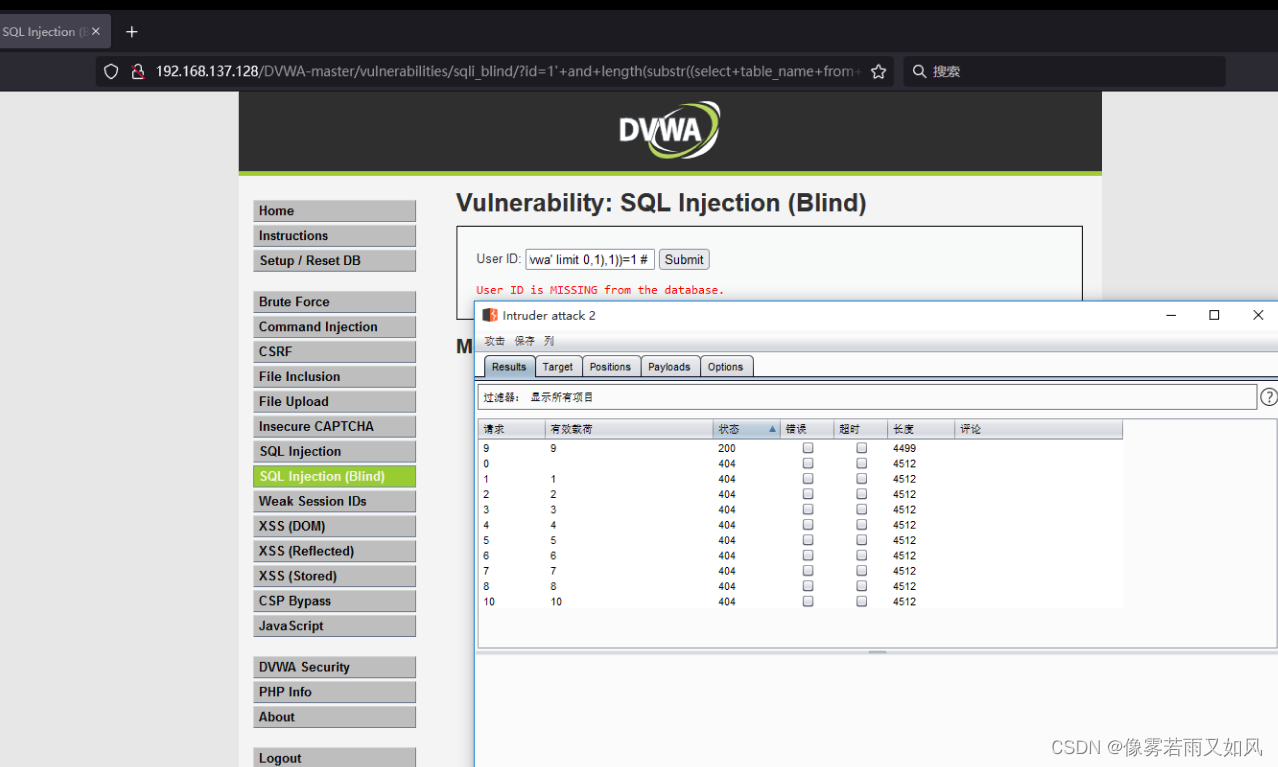1278x767 pixels.
Task: Open the attack (攻击) menu
Action: [x=494, y=340]
